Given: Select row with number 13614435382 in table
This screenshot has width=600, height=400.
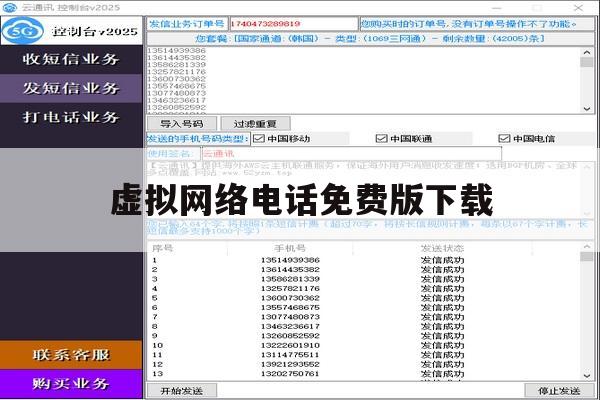Looking at the screenshot, I should 364,269.
